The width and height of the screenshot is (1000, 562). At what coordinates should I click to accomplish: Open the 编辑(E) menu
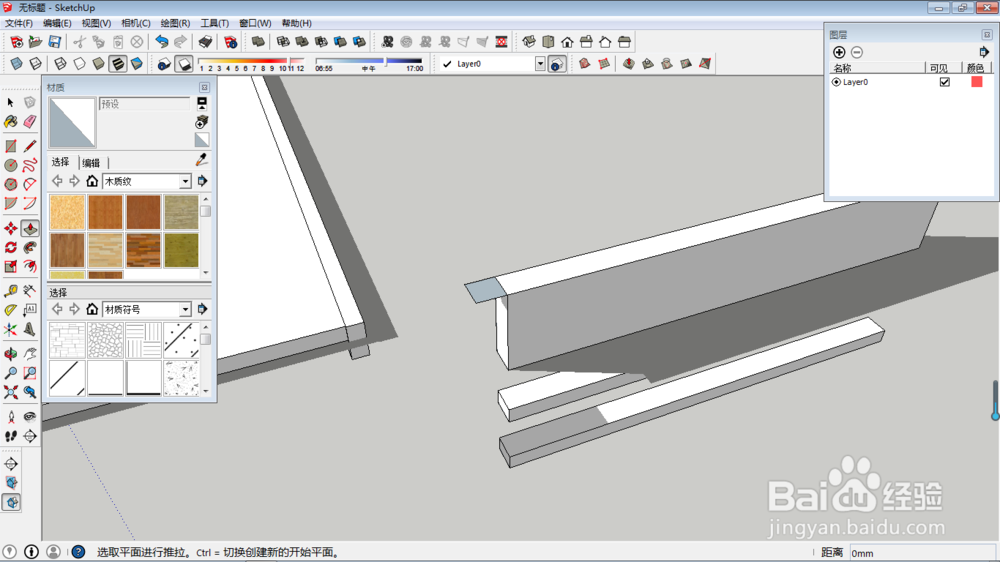[57, 23]
